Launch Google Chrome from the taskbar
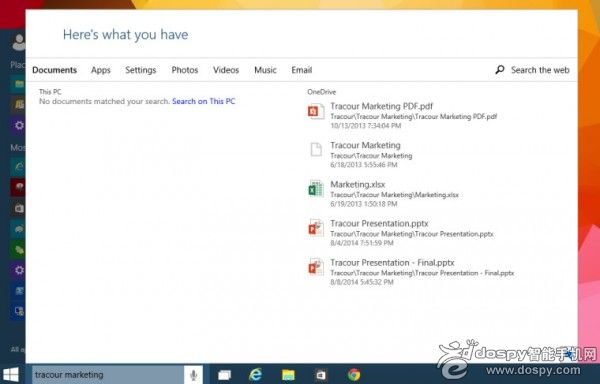 pos(354,375)
